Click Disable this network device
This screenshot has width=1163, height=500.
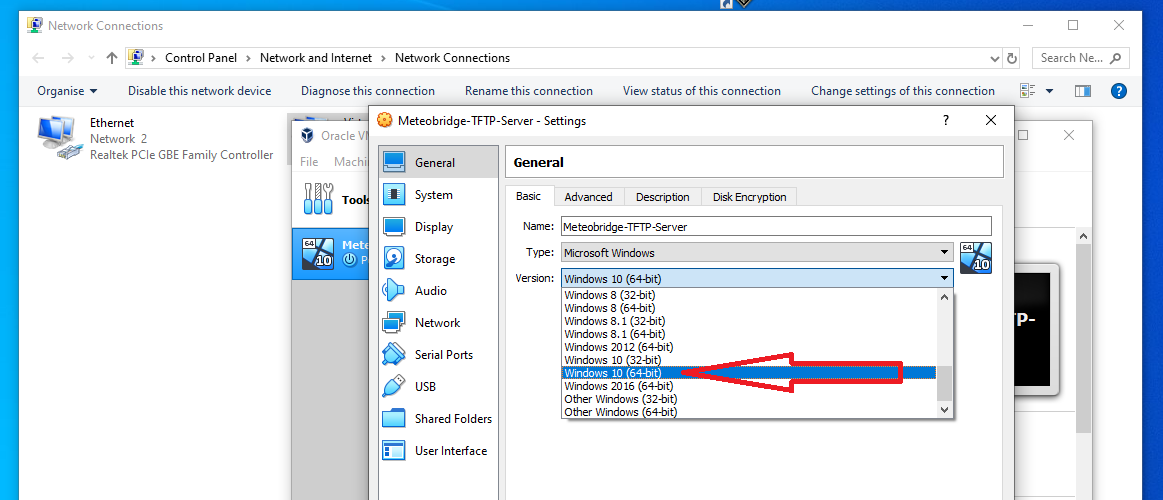(x=199, y=91)
